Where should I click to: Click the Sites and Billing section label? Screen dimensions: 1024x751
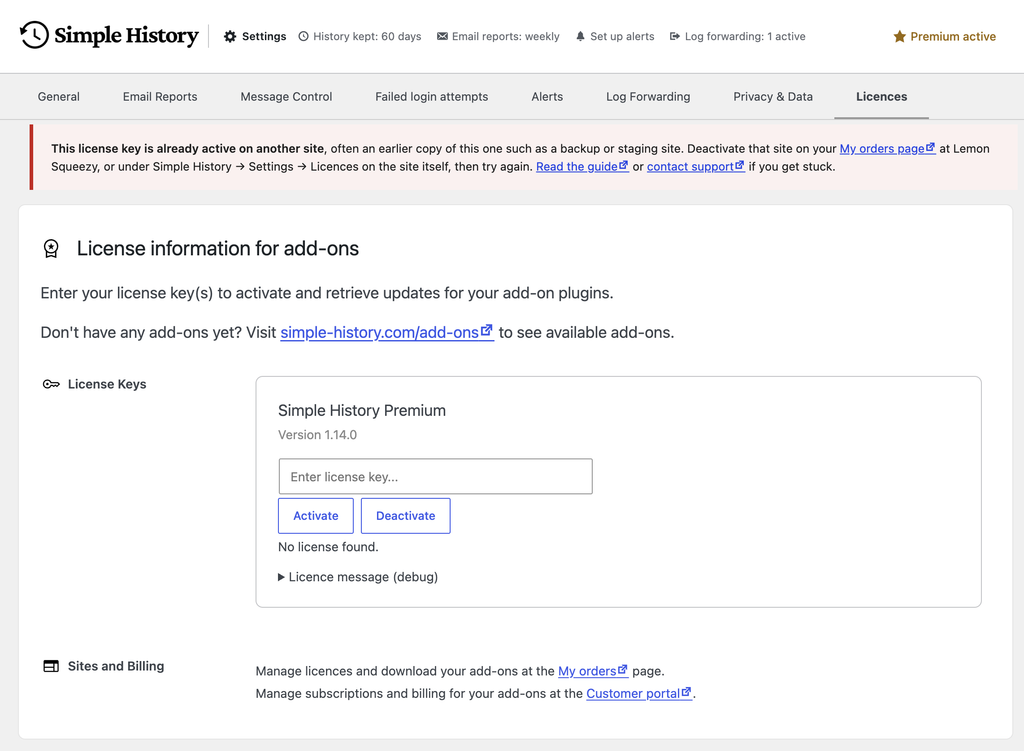(x=116, y=666)
